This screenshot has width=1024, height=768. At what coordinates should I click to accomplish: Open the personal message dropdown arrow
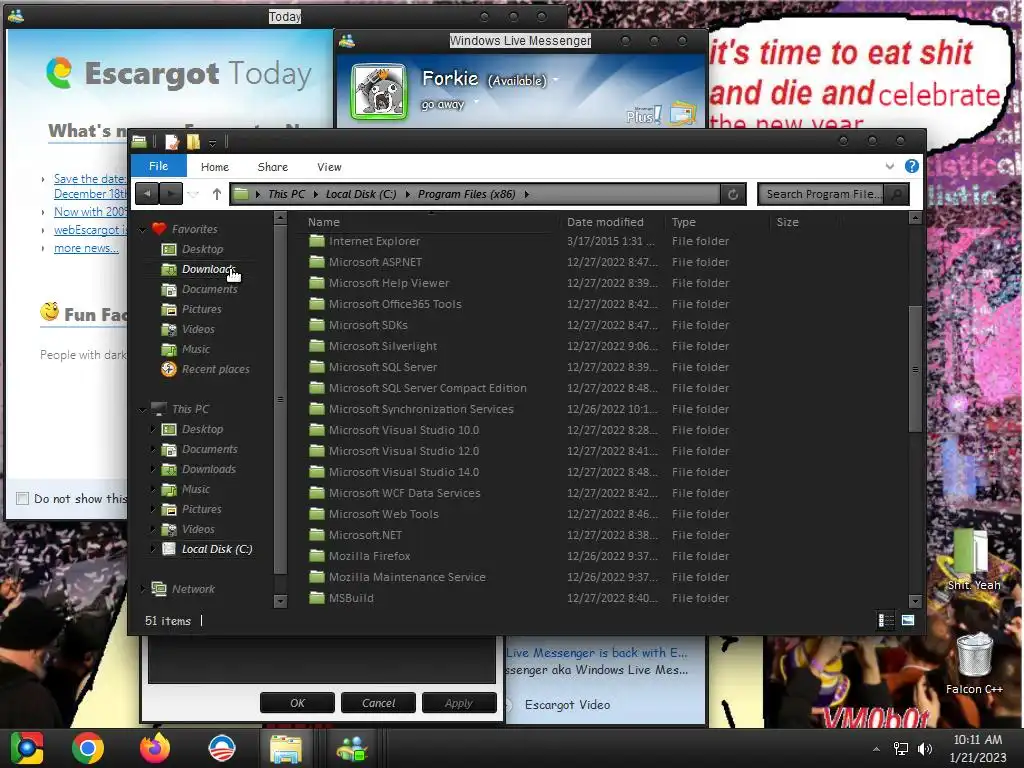tap(476, 102)
